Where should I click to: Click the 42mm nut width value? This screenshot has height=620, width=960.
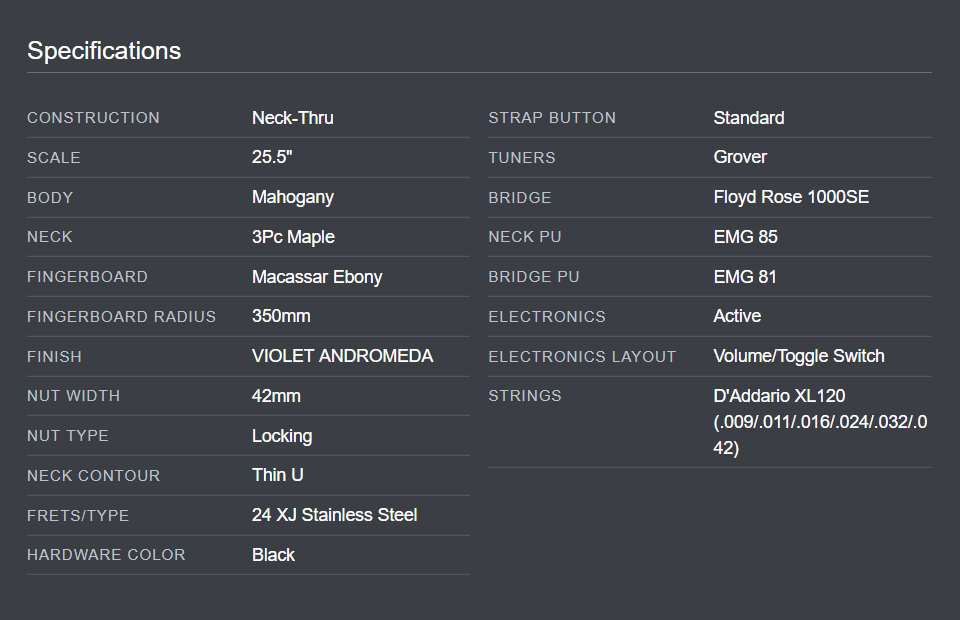tap(276, 395)
